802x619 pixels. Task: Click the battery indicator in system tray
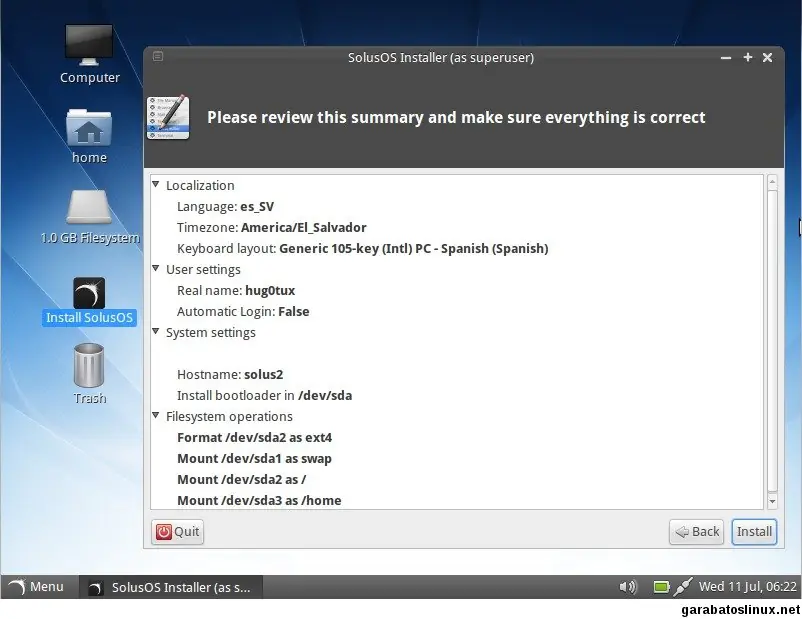tap(661, 586)
